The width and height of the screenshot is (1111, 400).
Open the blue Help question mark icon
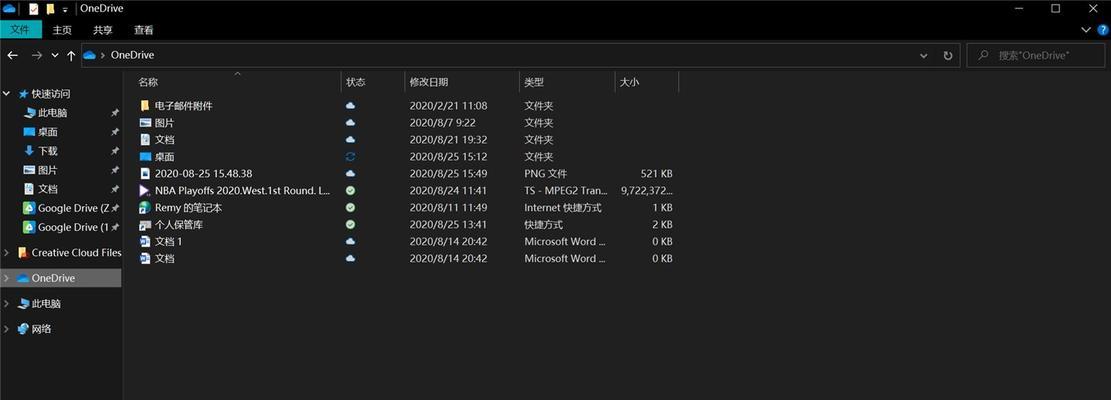click(1102, 30)
